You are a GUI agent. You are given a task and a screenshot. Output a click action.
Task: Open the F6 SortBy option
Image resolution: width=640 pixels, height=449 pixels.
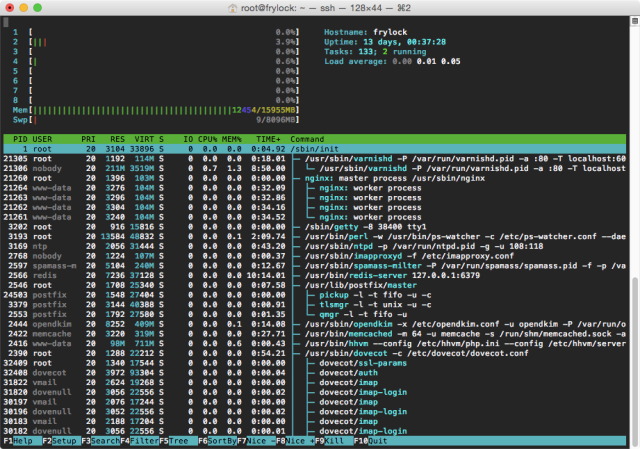[217, 441]
